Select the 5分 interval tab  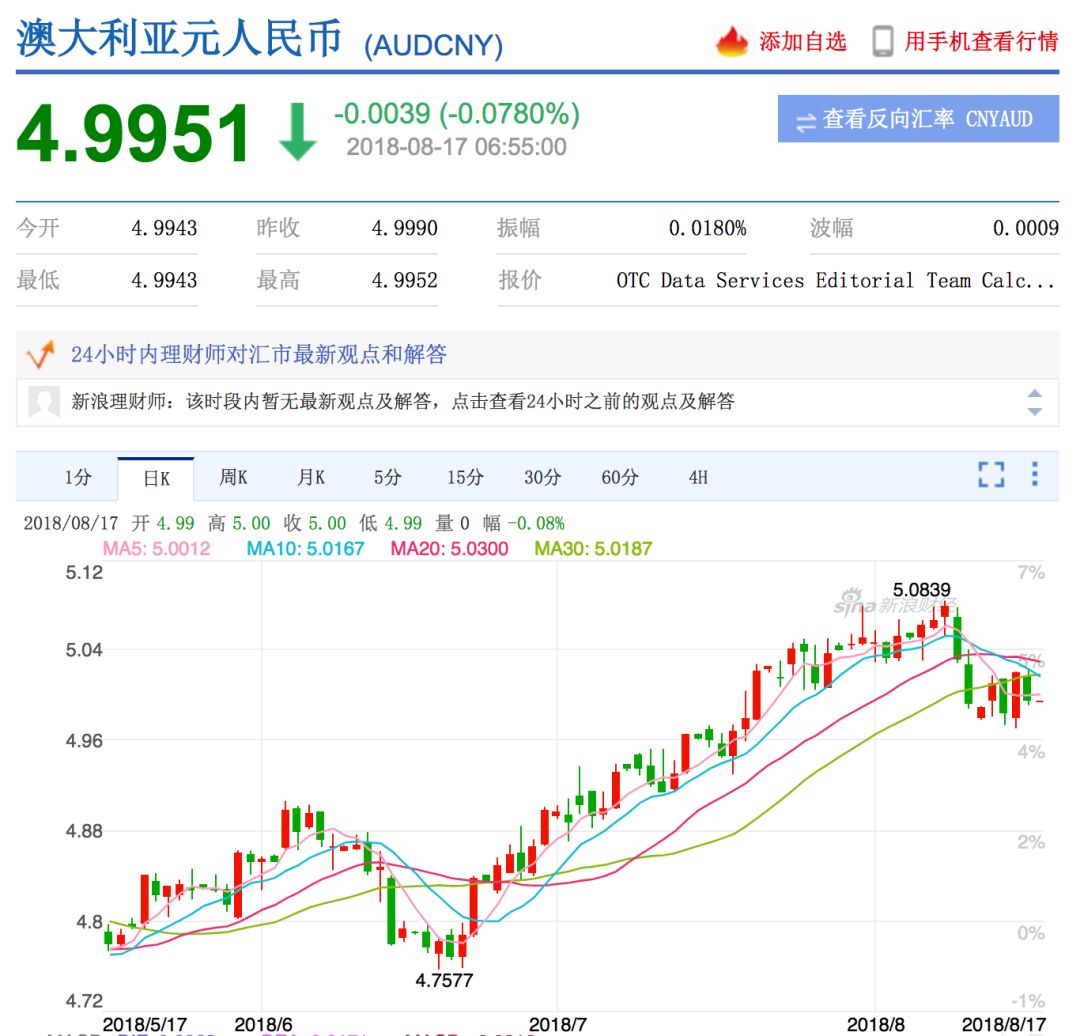coord(387,478)
